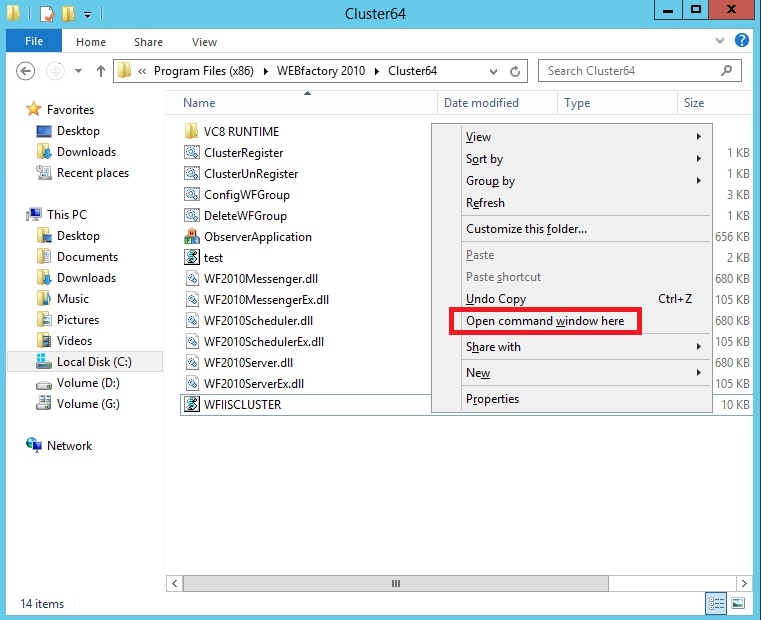
Task: Open Network in navigation pane
Action: click(x=69, y=446)
